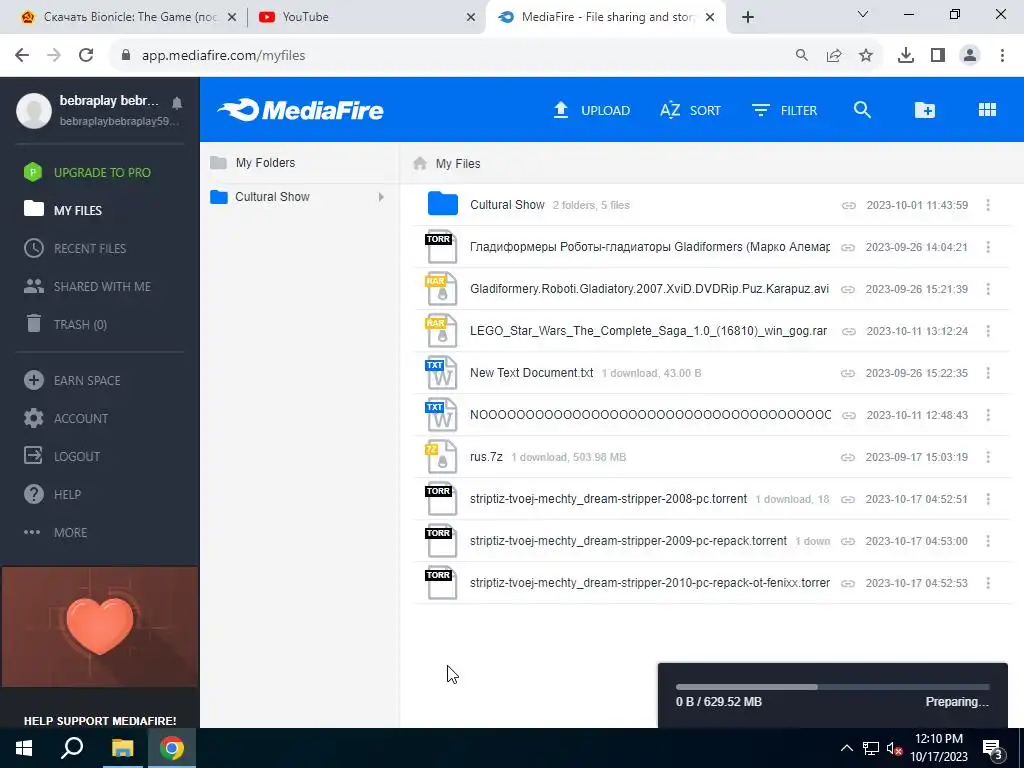
Task: Open the Filter menu
Action: (x=784, y=110)
